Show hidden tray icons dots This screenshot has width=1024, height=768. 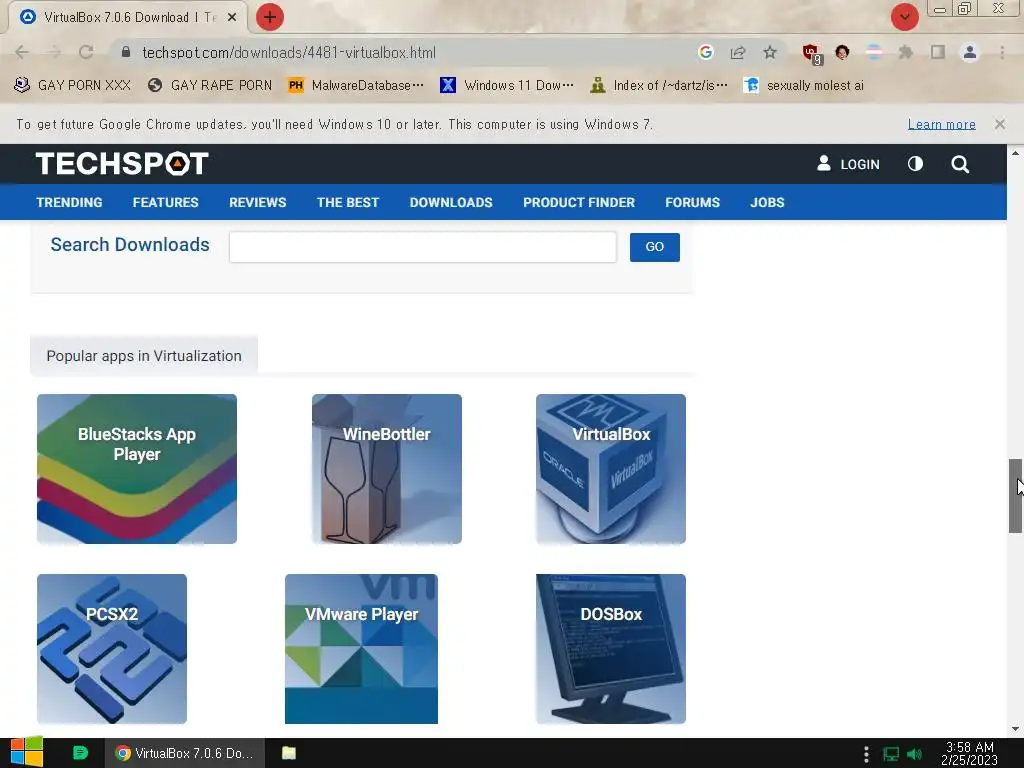[866, 754]
